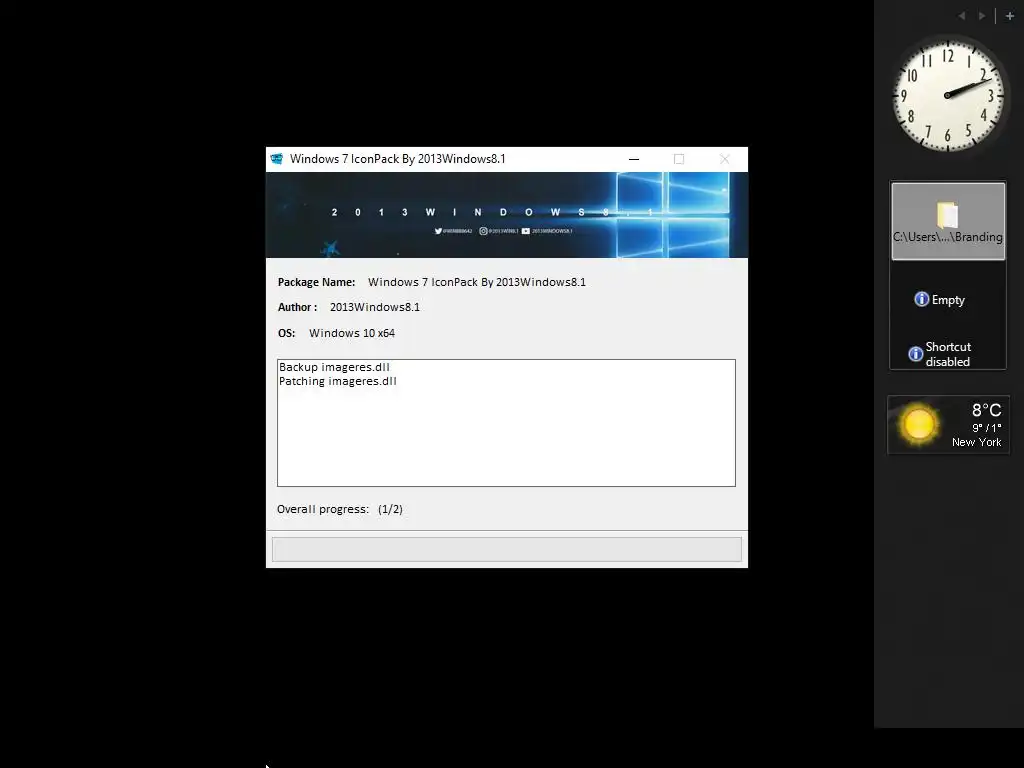Click the Twitter icon in the banner
The image size is (1024, 768).
coord(438,231)
